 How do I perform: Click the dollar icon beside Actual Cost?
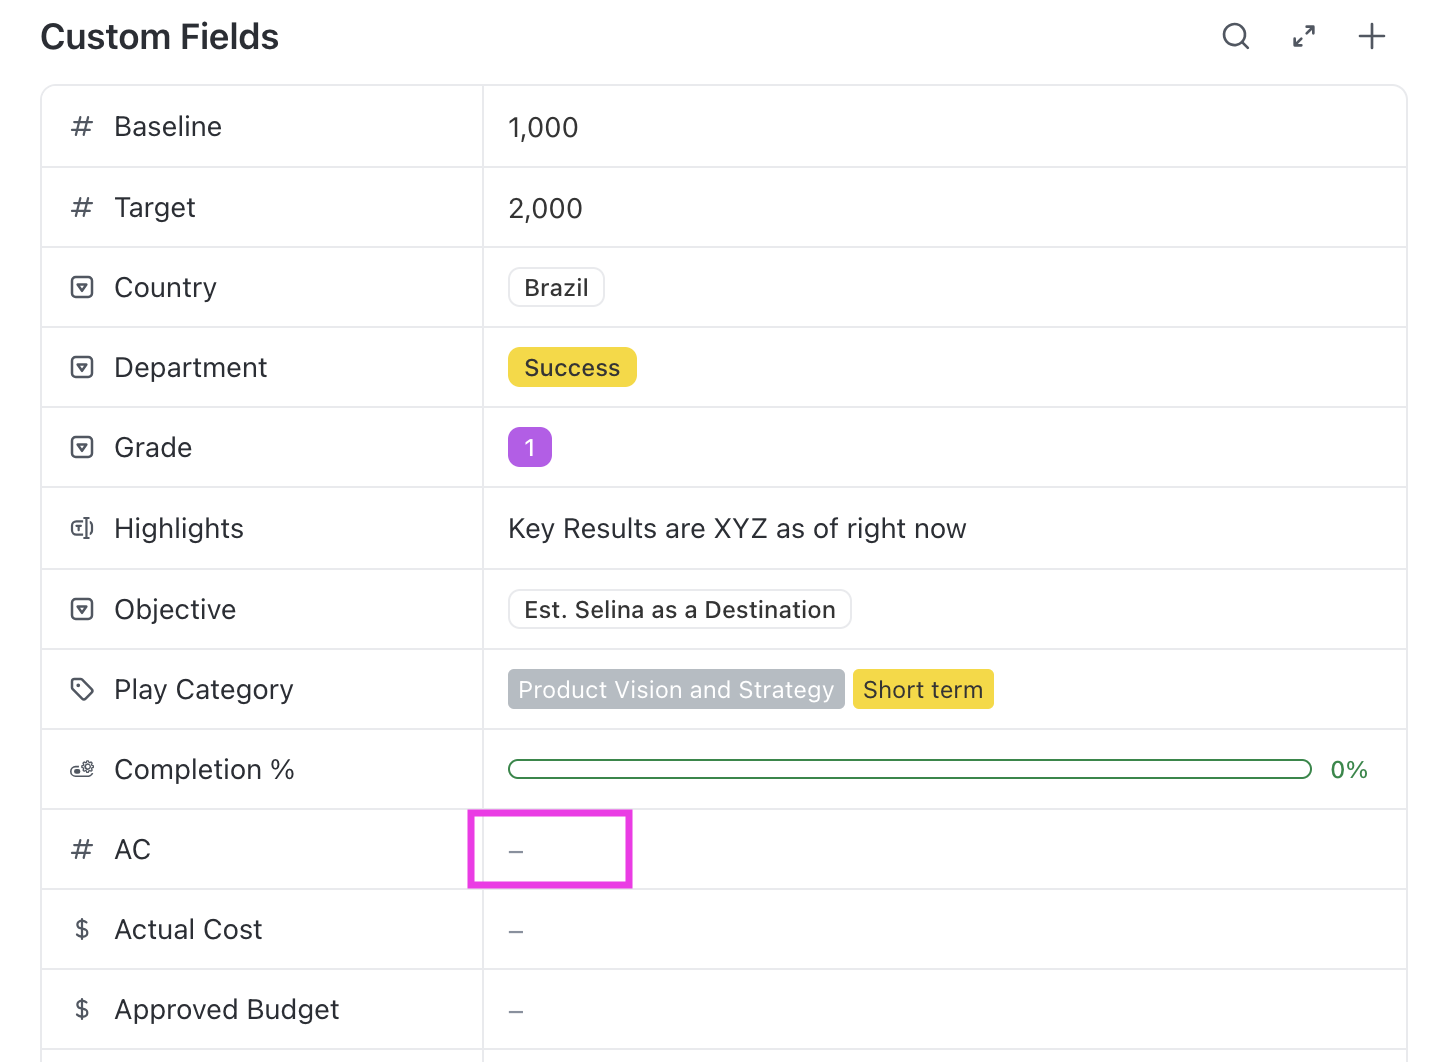[82, 929]
